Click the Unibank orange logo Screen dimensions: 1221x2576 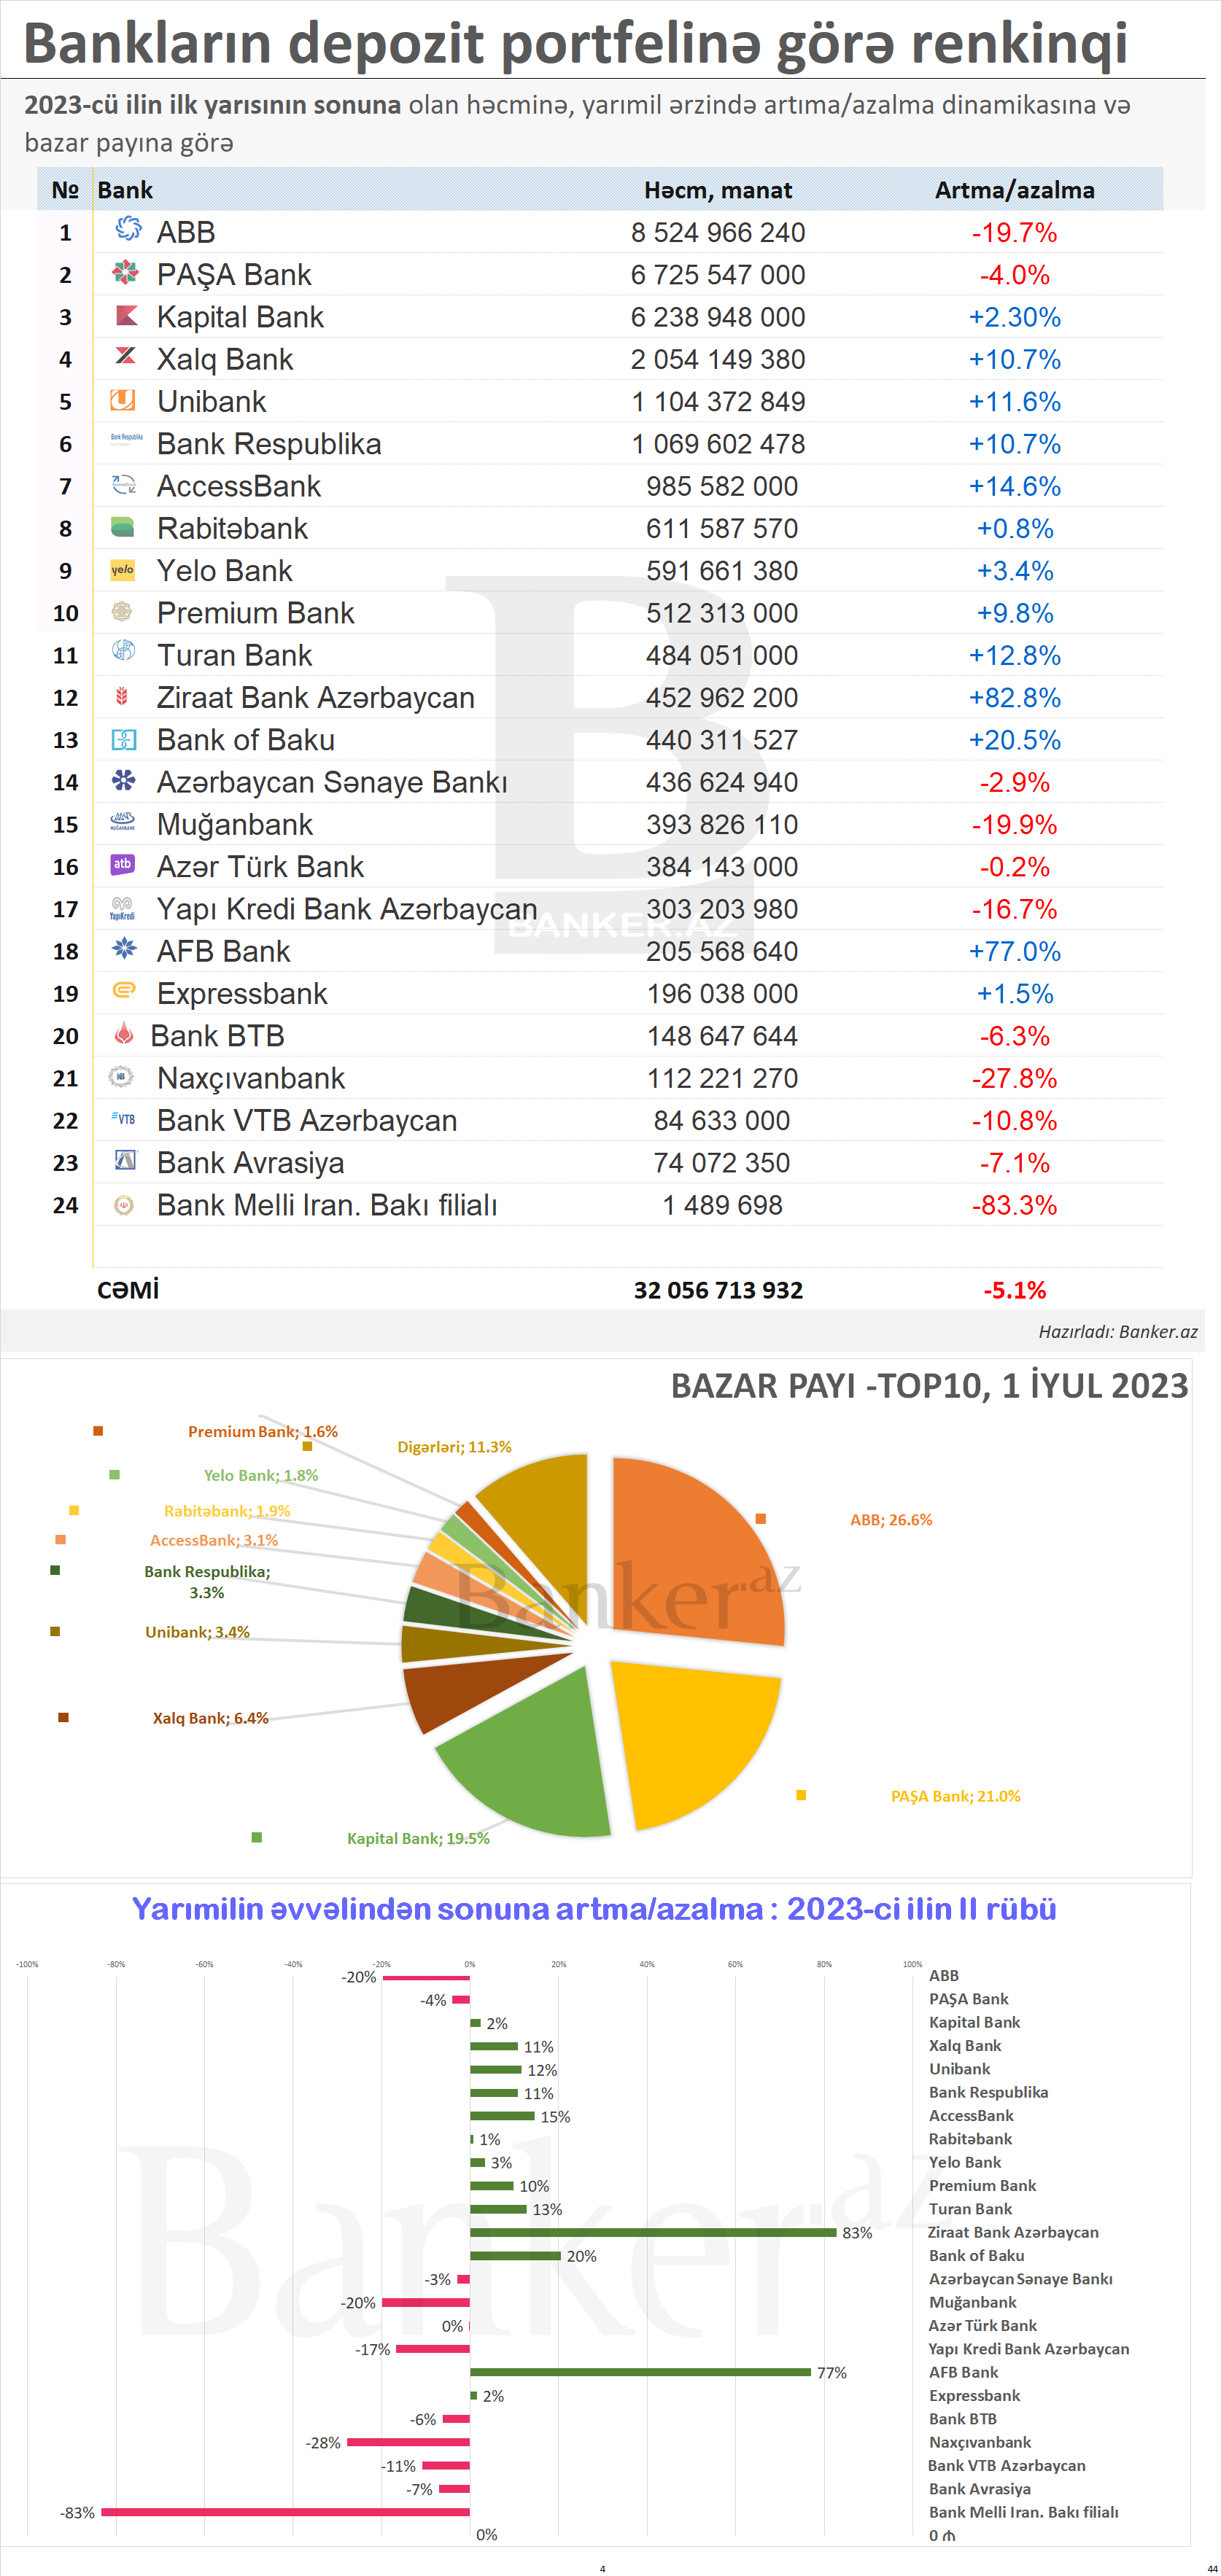point(123,400)
